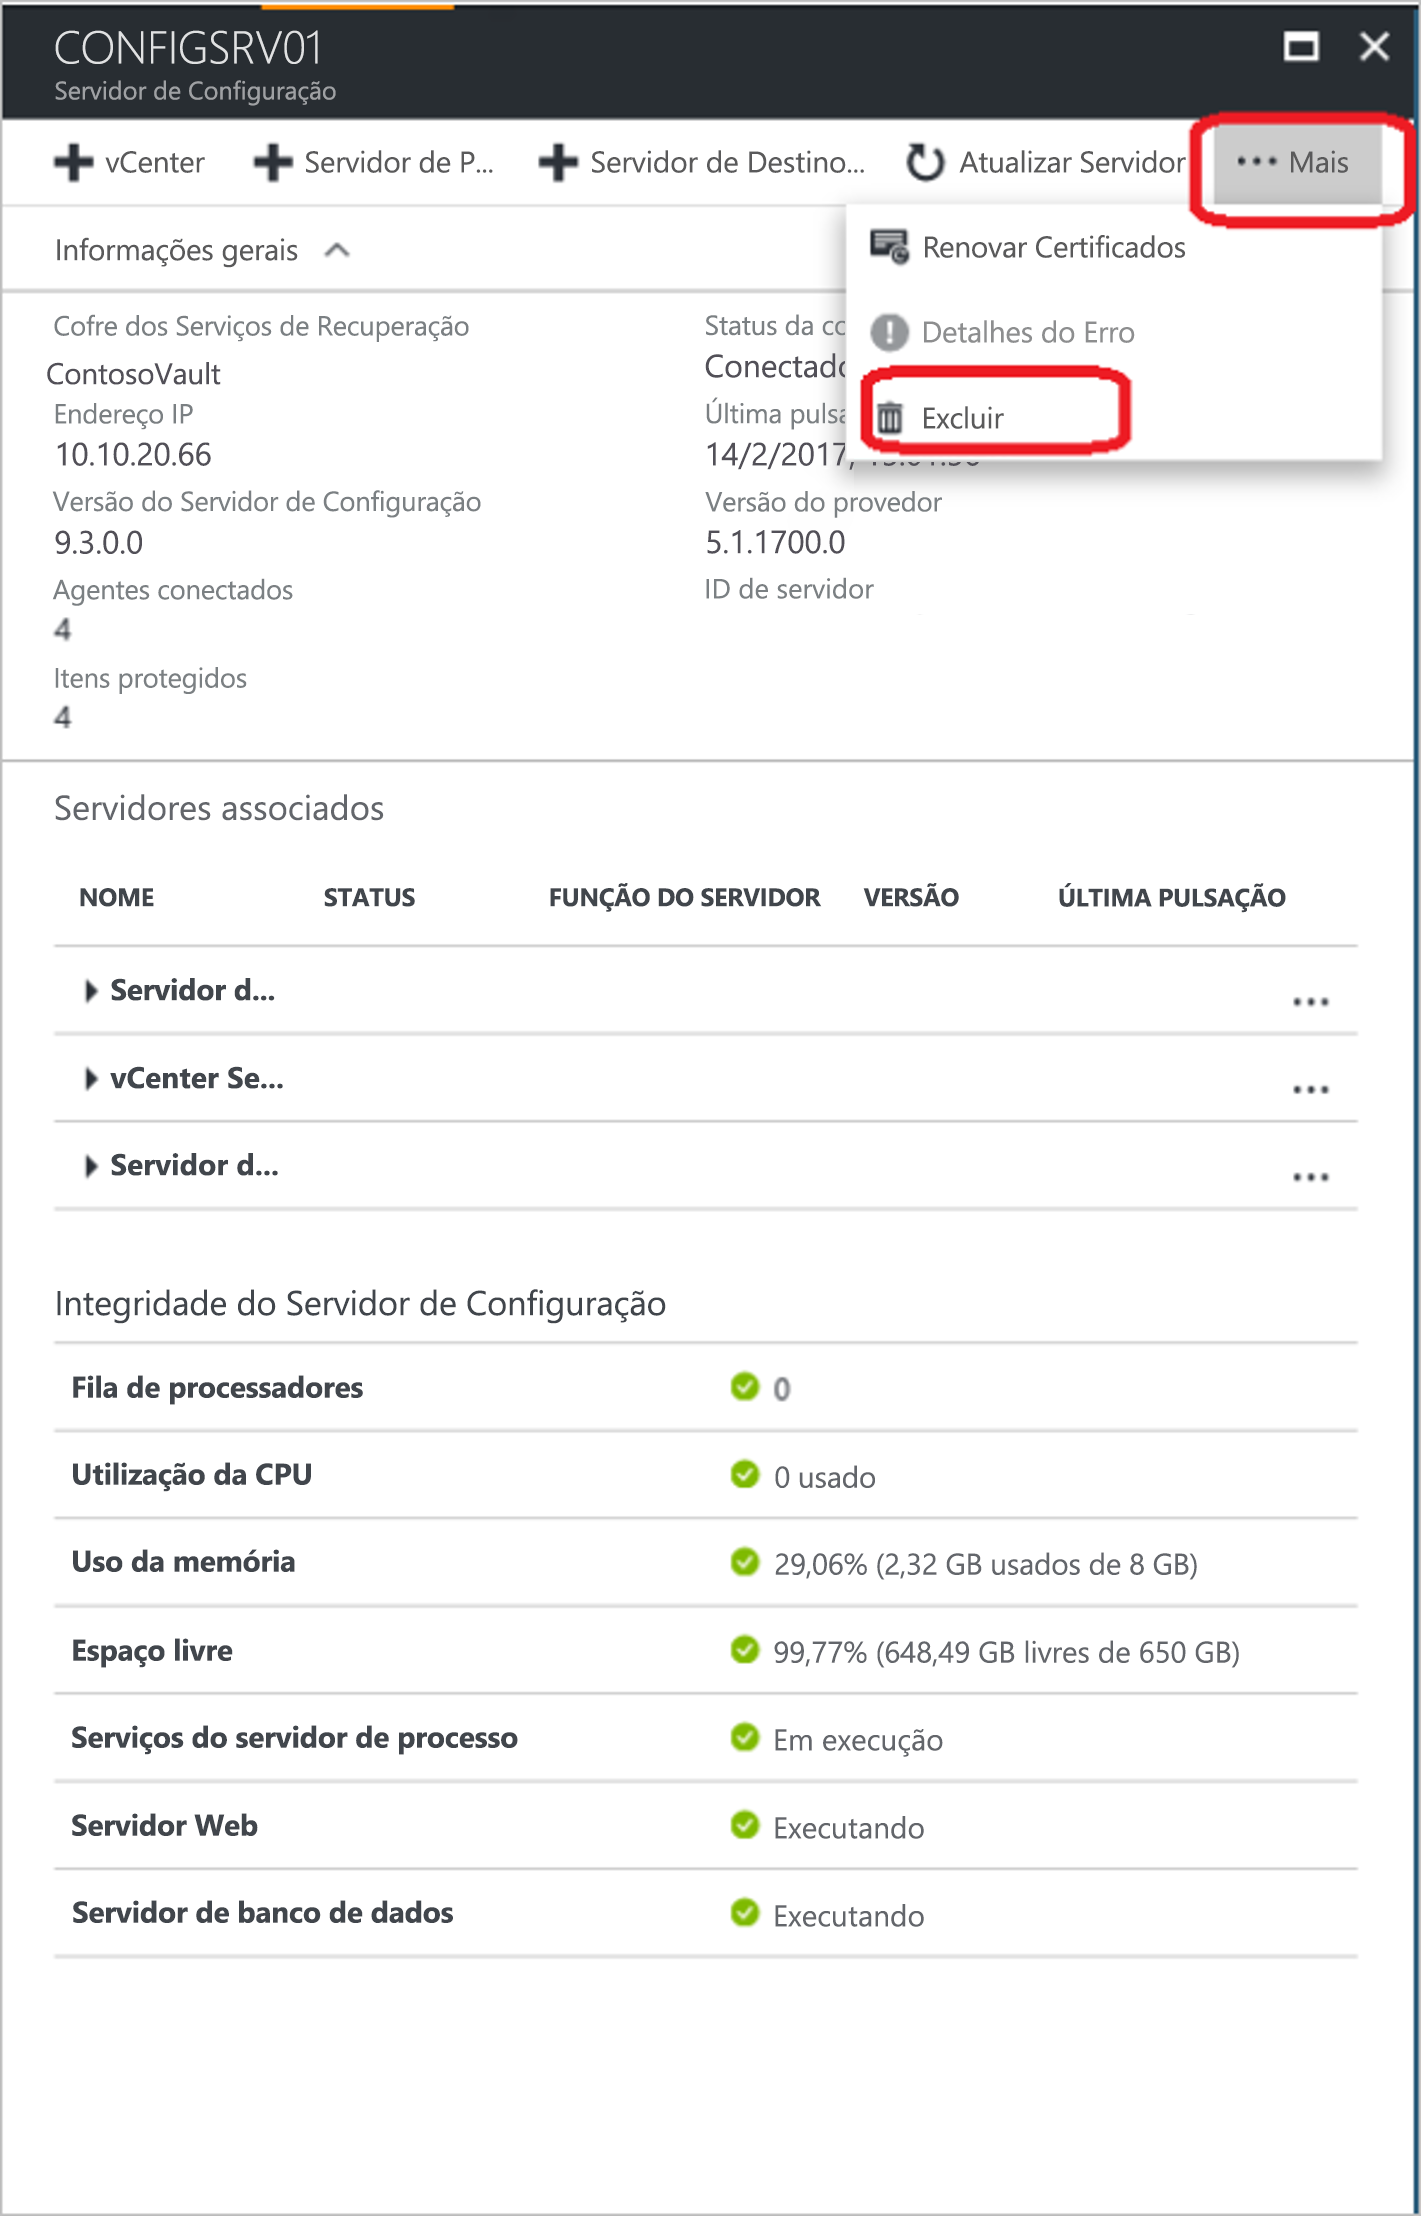Image resolution: width=1421 pixels, height=2216 pixels.
Task: Click the trash can icon beside Excluir
Action: click(x=889, y=418)
